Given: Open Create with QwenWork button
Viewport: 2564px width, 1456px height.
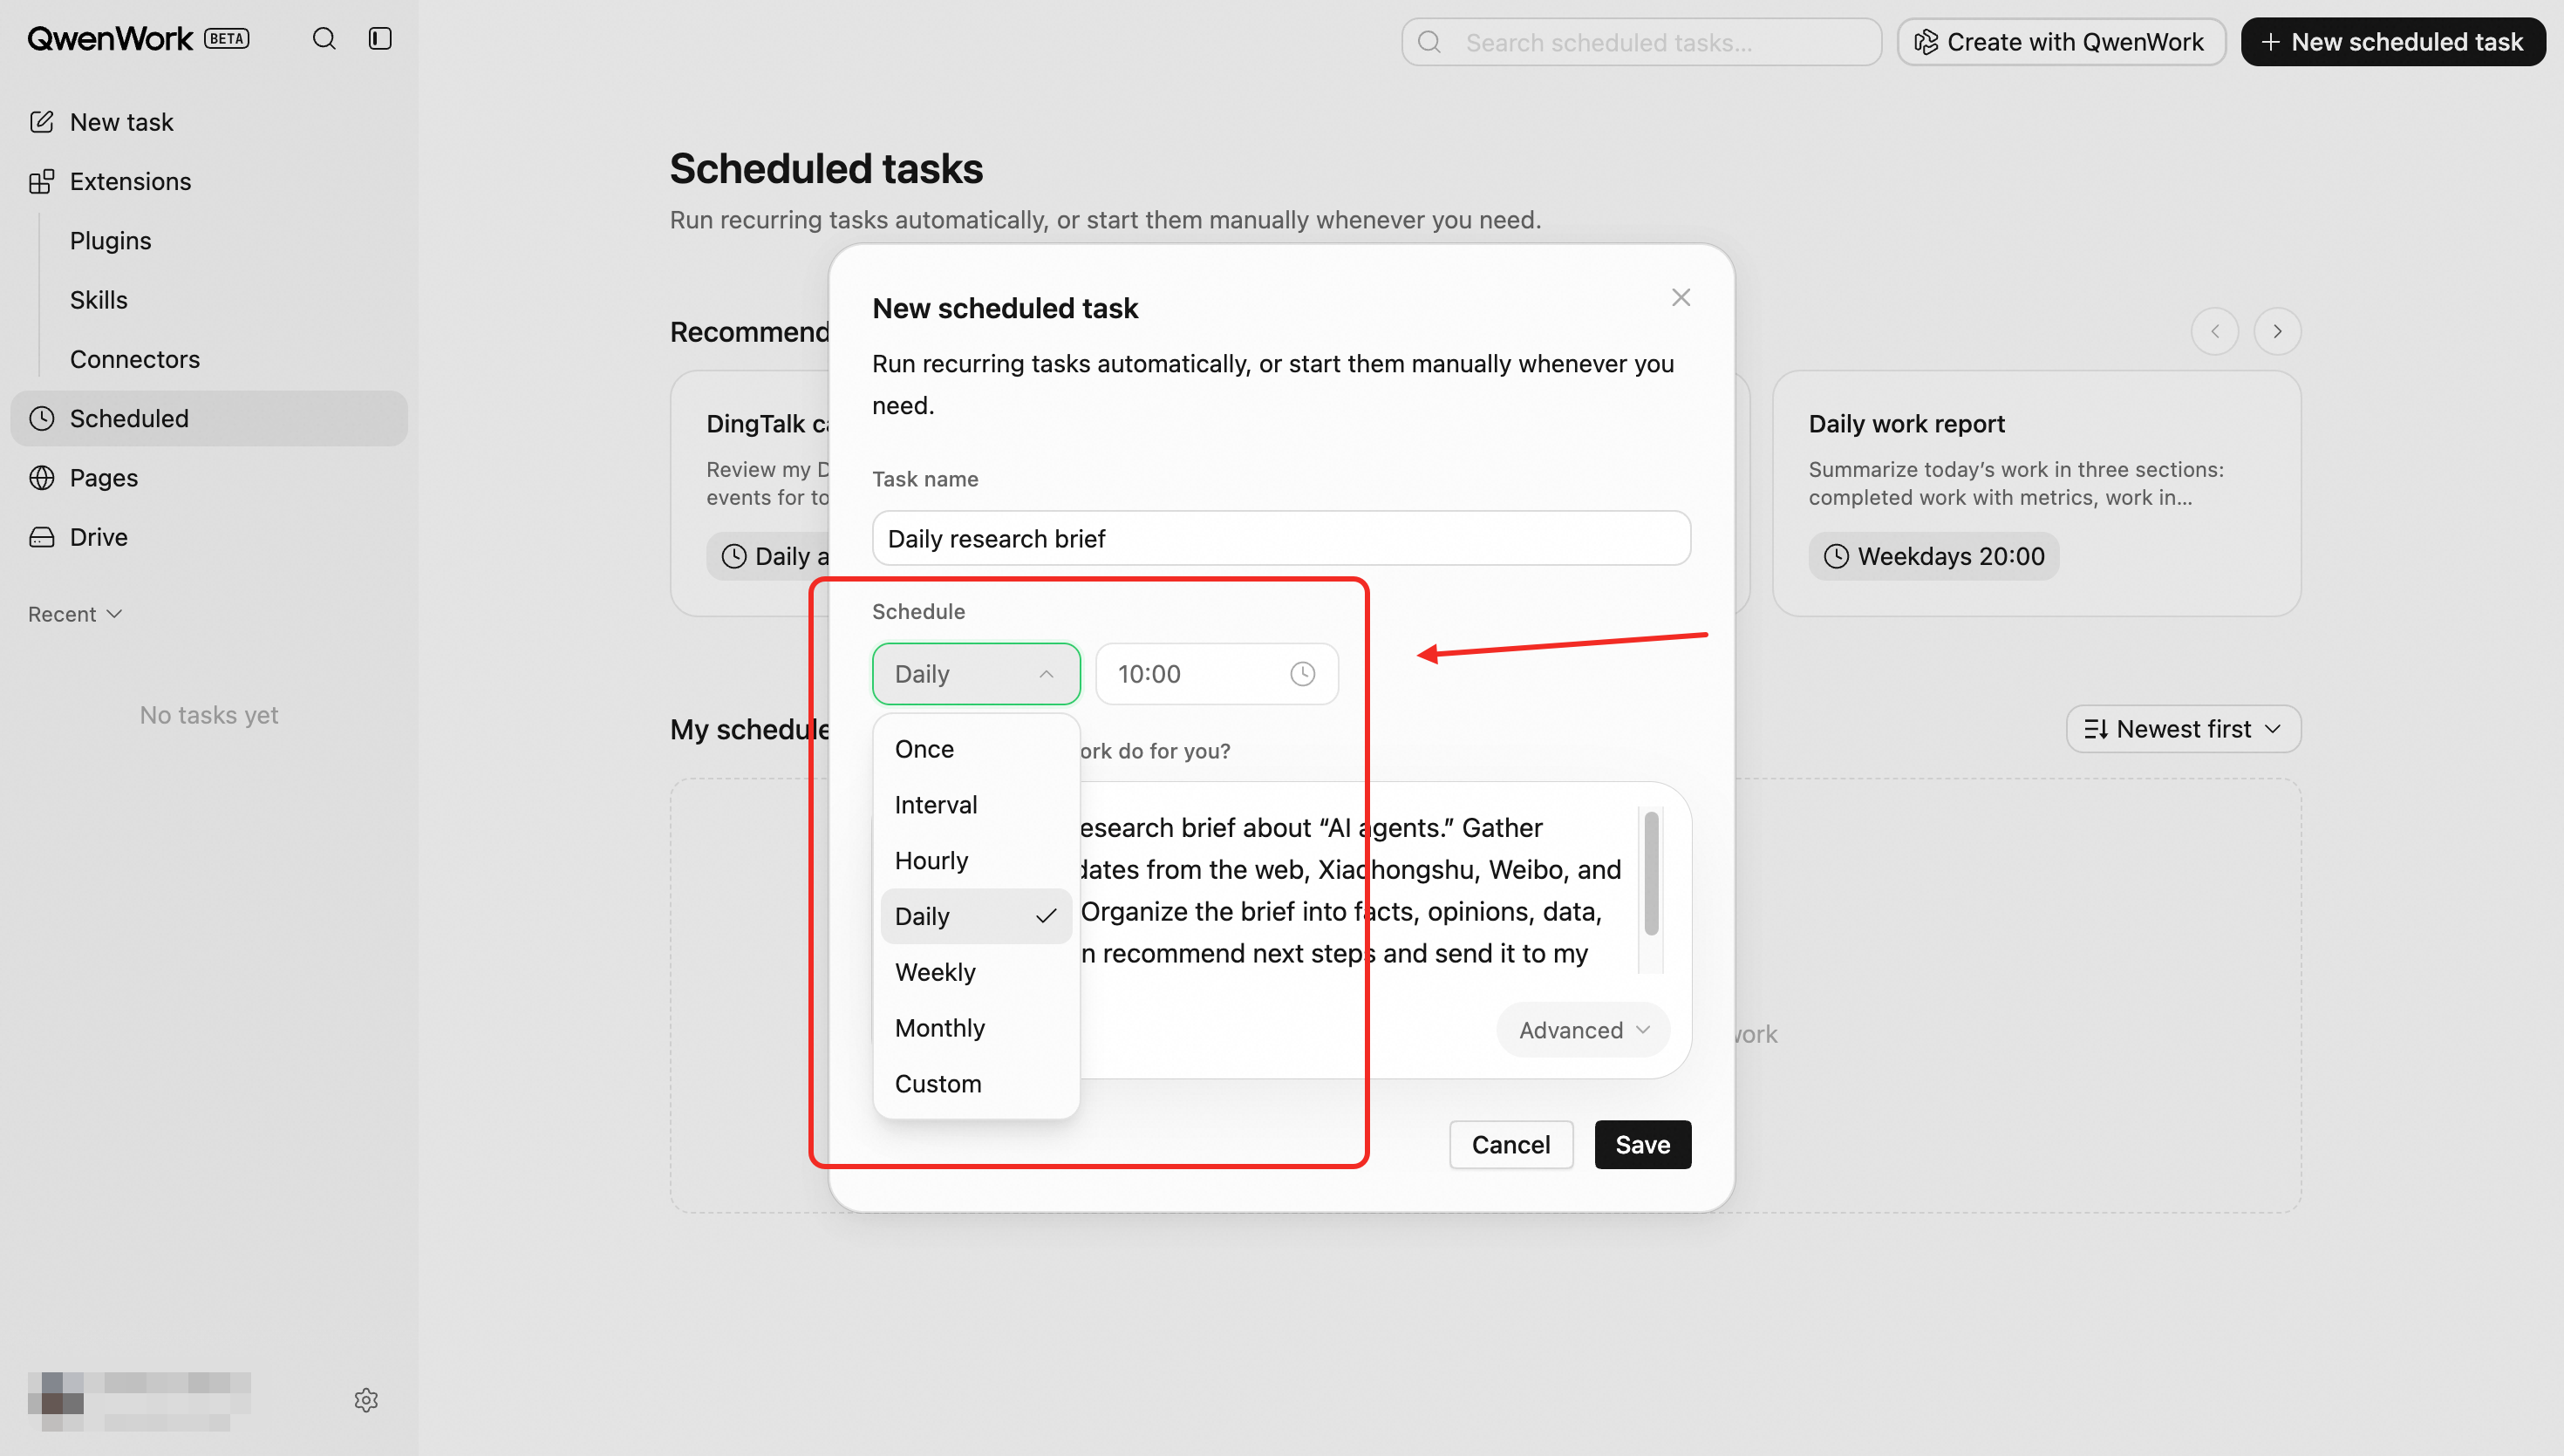Looking at the screenshot, I should [2061, 42].
